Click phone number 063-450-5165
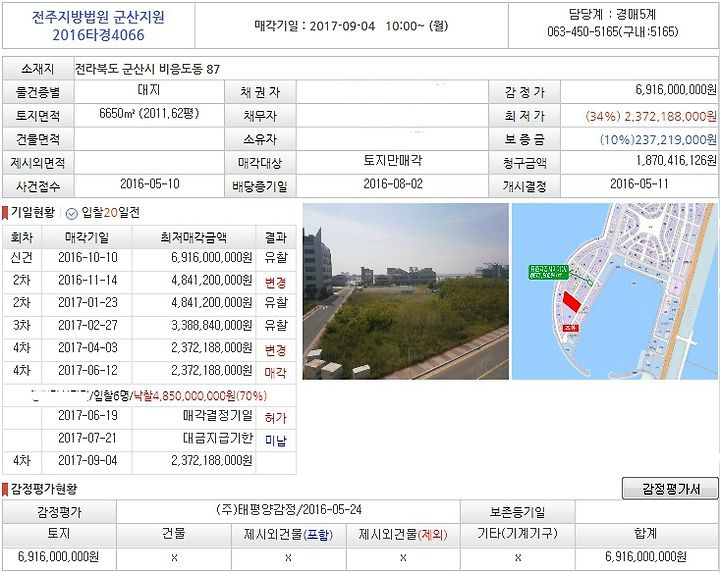 point(582,32)
